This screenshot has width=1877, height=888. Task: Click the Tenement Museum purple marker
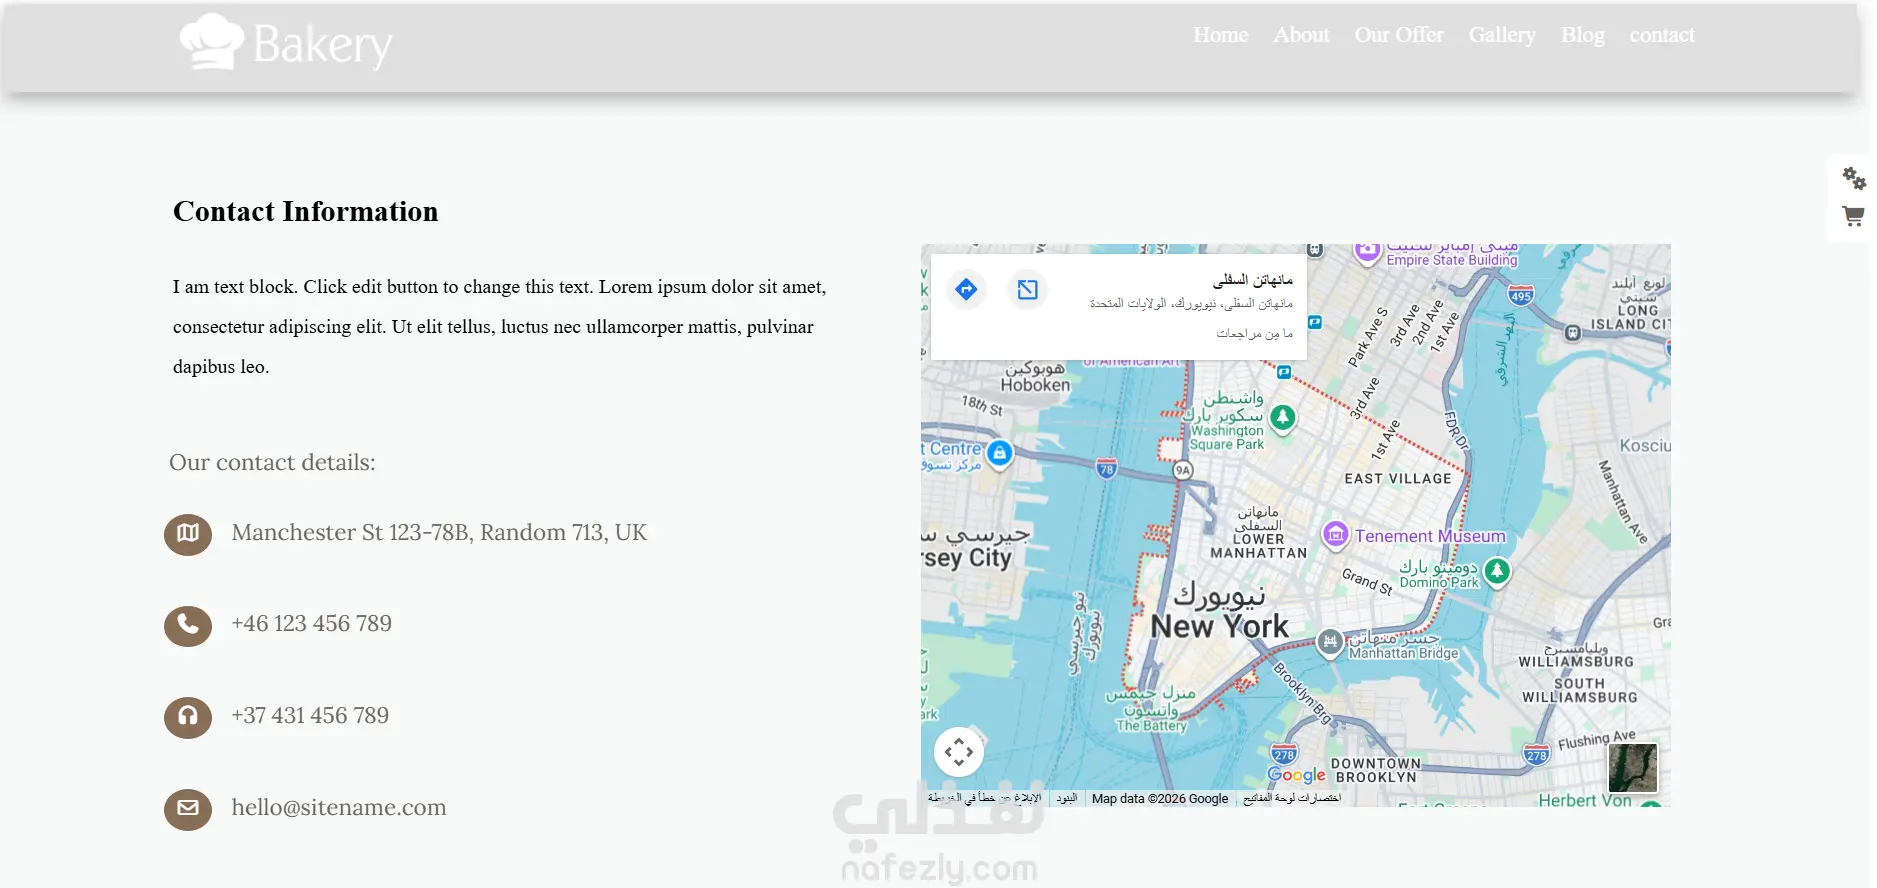(x=1335, y=535)
